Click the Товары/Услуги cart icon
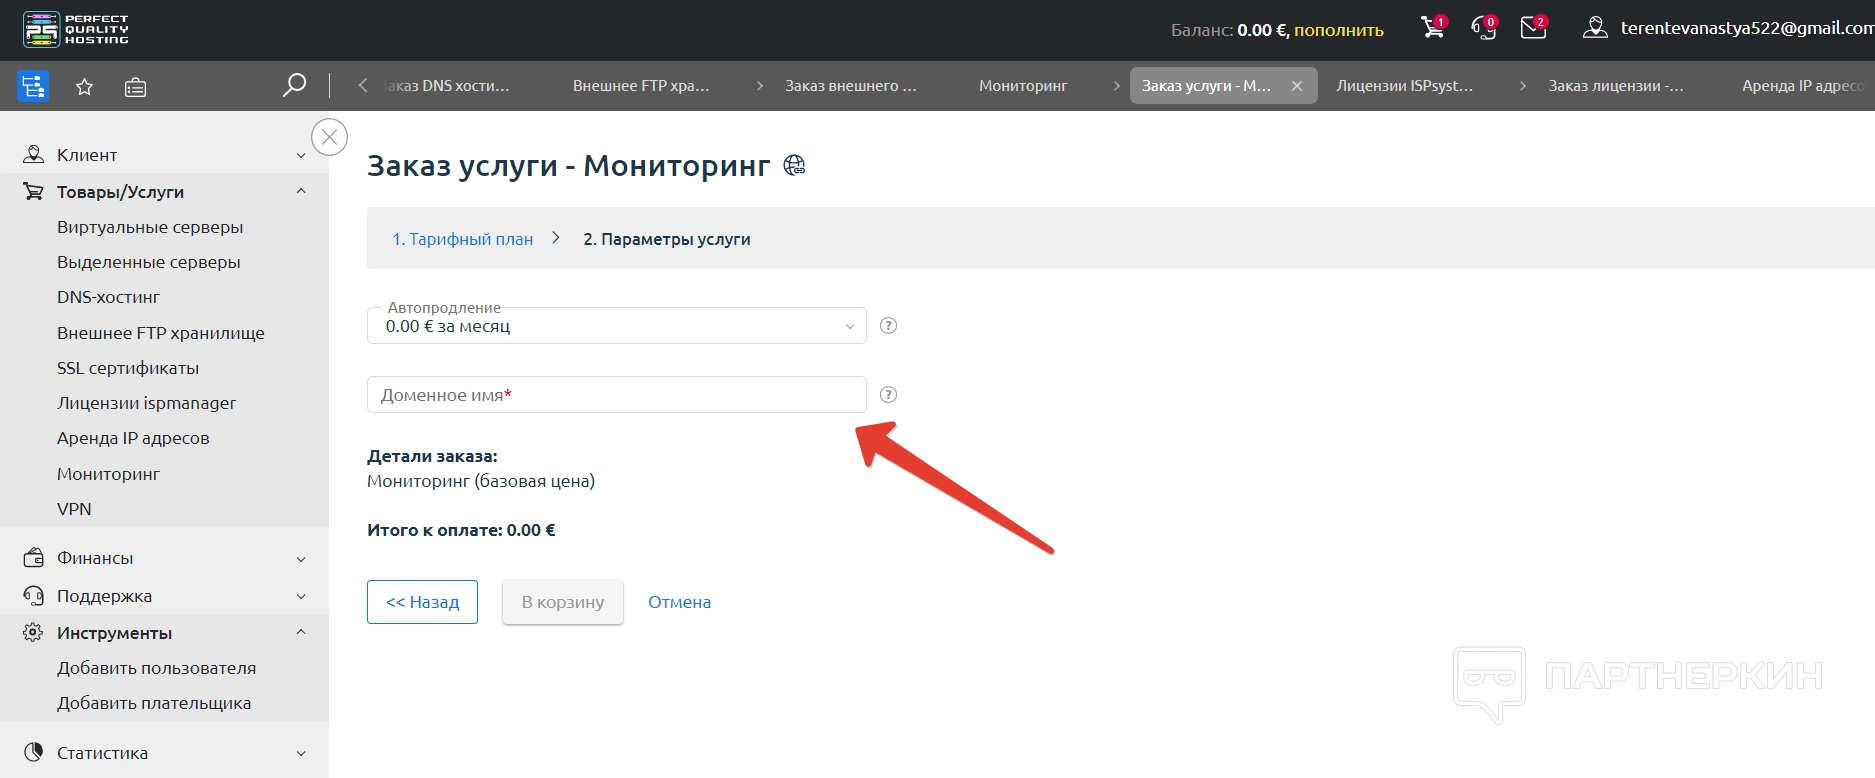 (33, 191)
